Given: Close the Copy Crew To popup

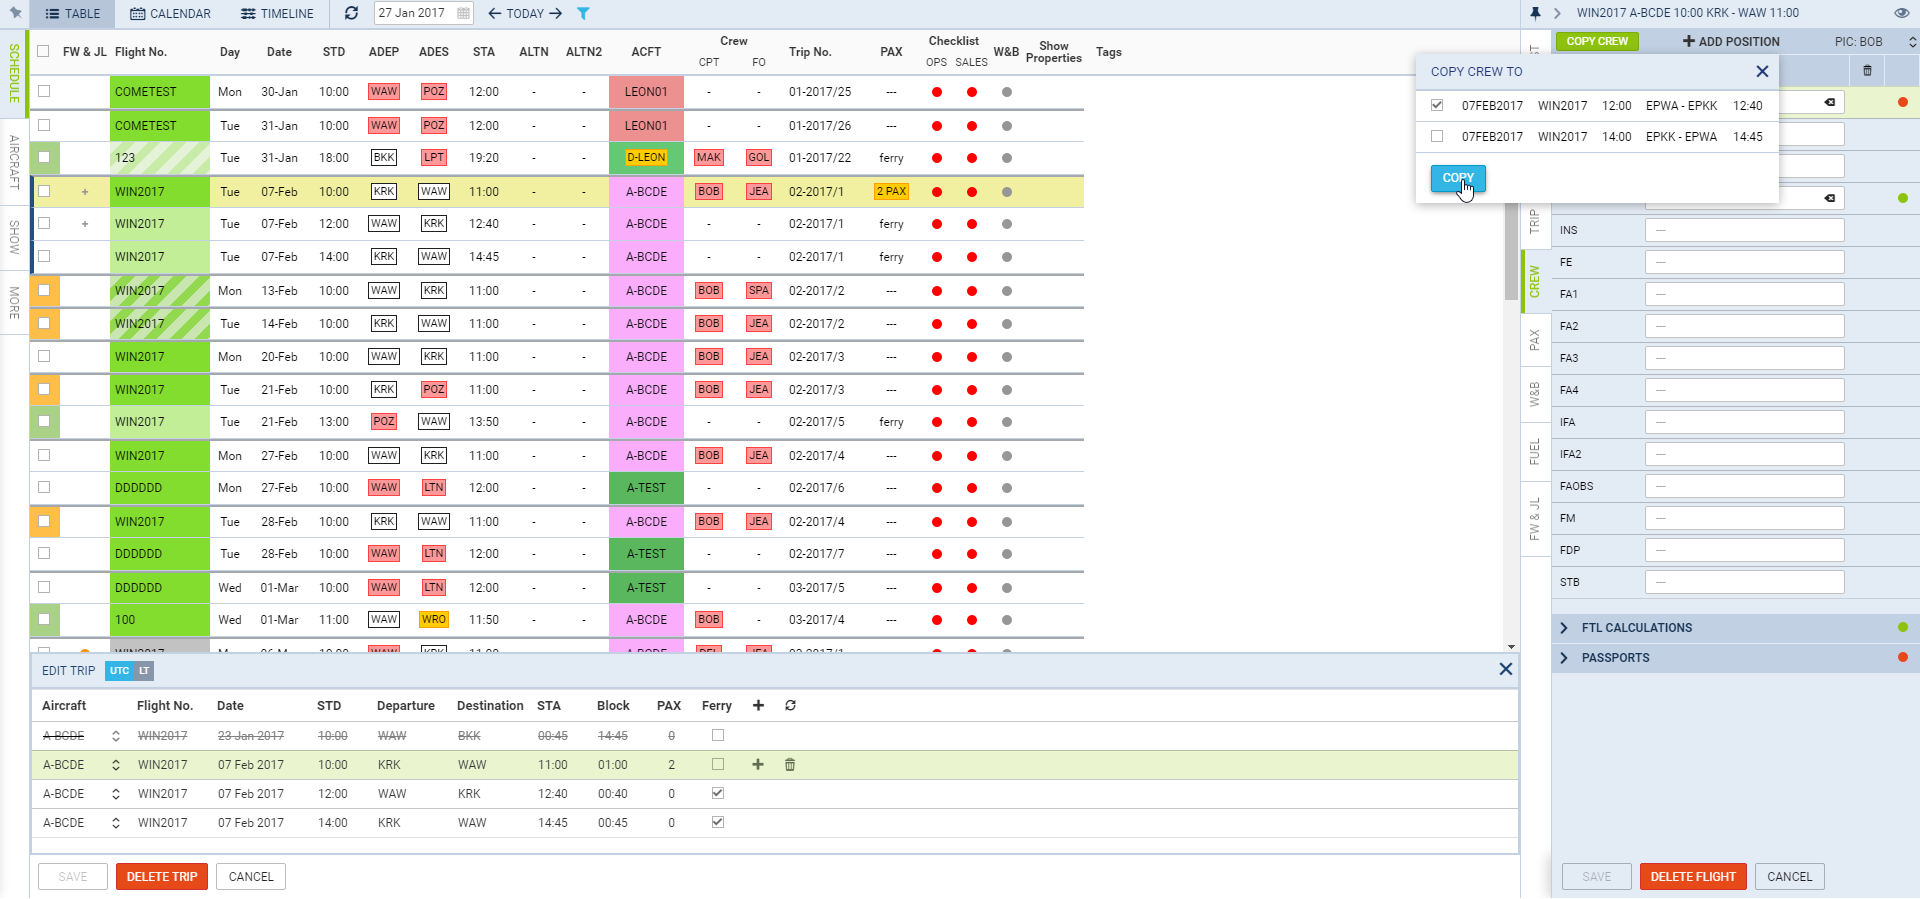Looking at the screenshot, I should pyautogui.click(x=1762, y=71).
